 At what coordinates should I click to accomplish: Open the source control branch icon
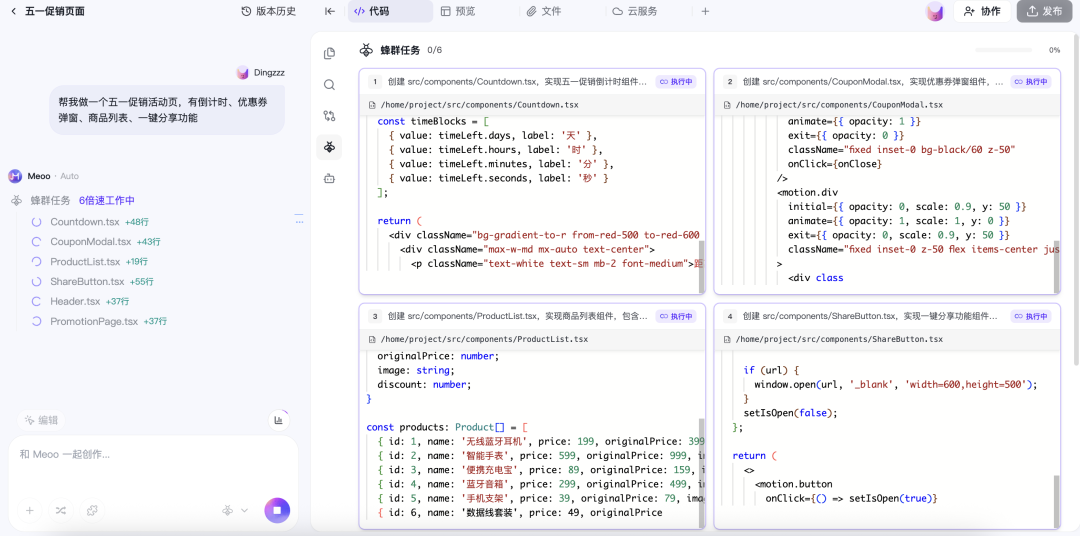[329, 116]
